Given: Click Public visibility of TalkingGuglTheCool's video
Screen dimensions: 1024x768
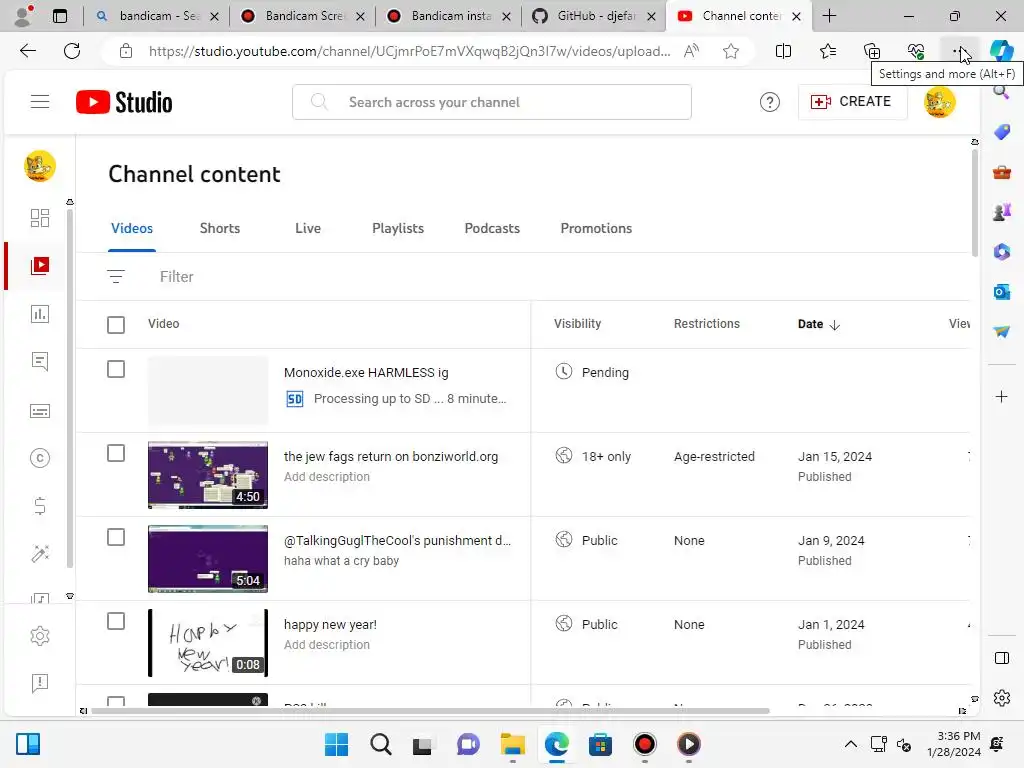Looking at the screenshot, I should pos(586,540).
